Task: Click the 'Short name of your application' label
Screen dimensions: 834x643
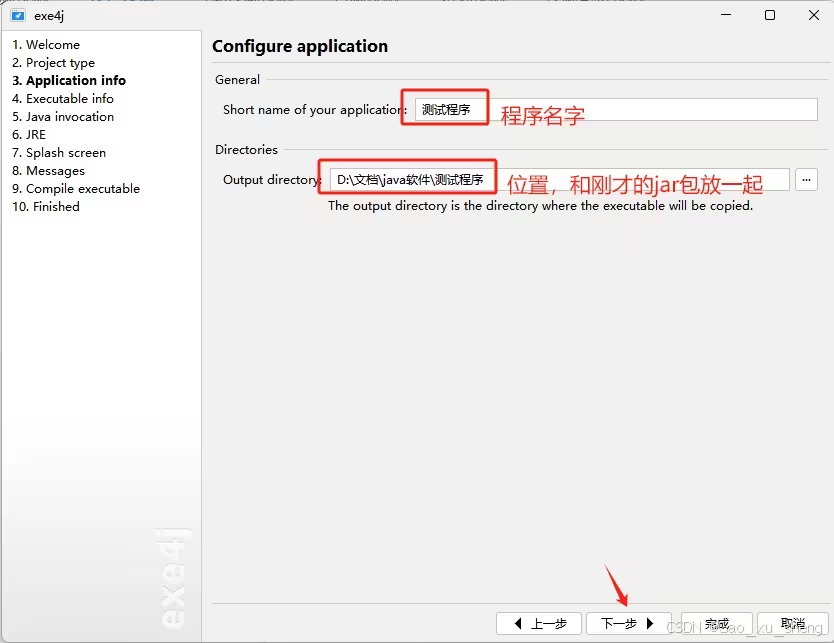Action: click(x=315, y=110)
